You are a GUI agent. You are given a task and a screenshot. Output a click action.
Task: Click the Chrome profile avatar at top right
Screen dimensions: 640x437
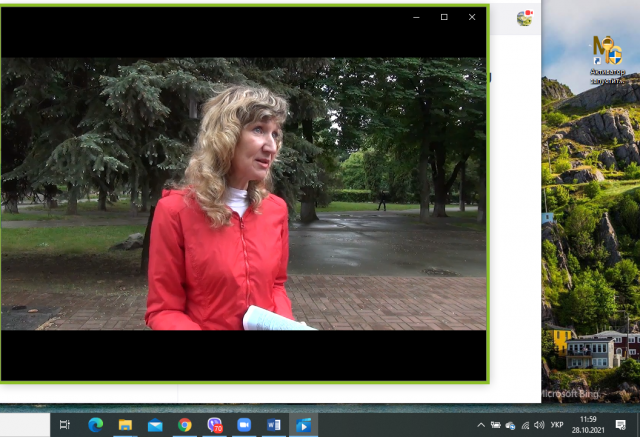524,18
